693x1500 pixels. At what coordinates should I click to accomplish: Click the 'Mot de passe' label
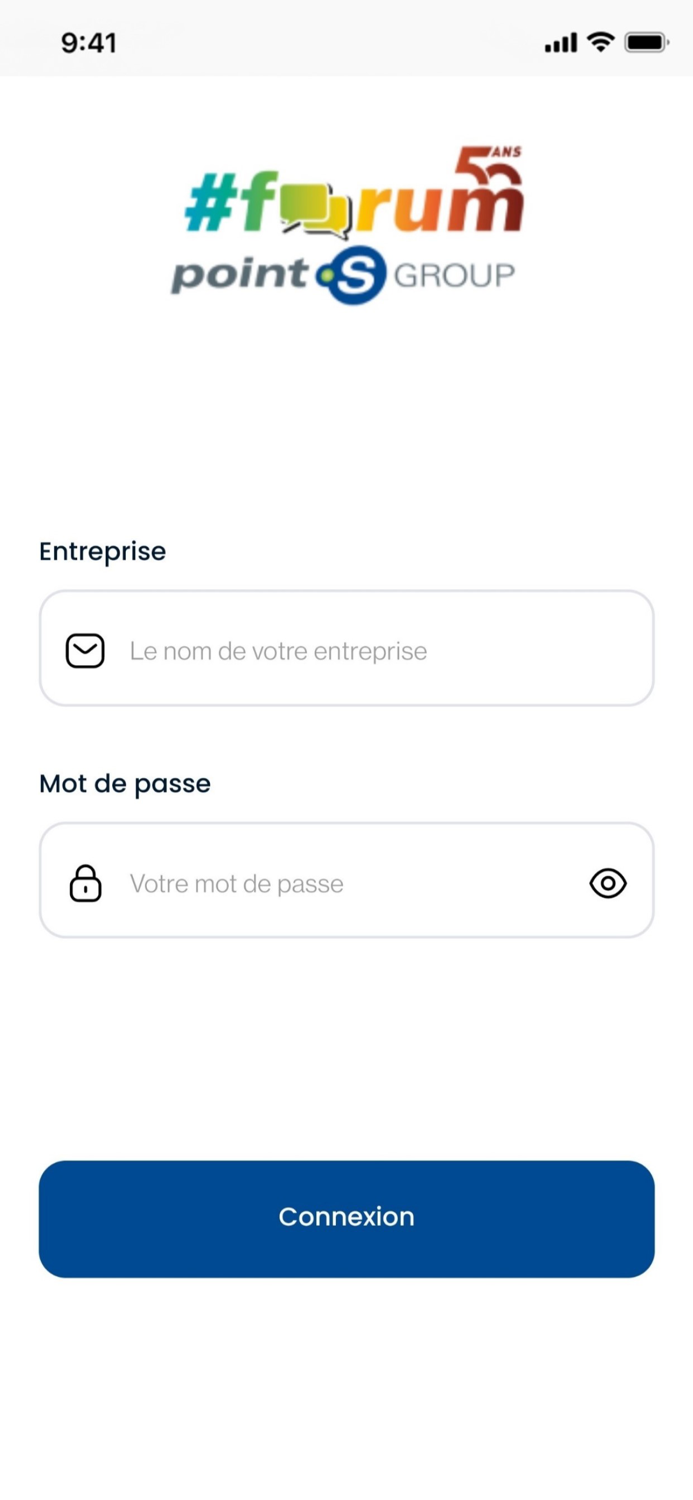point(125,783)
